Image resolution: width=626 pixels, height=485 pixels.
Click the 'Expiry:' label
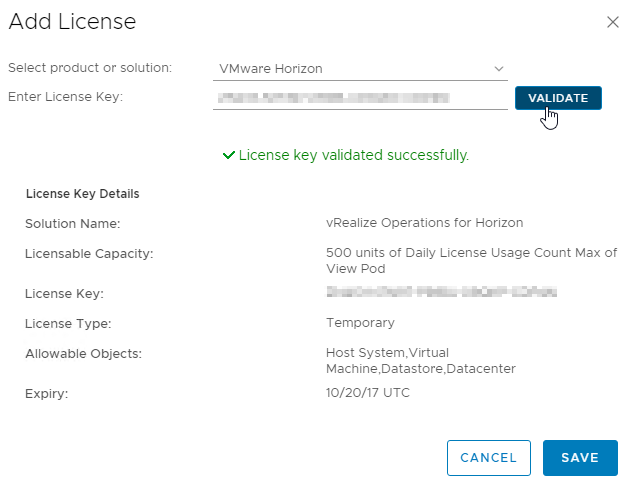[47, 394]
